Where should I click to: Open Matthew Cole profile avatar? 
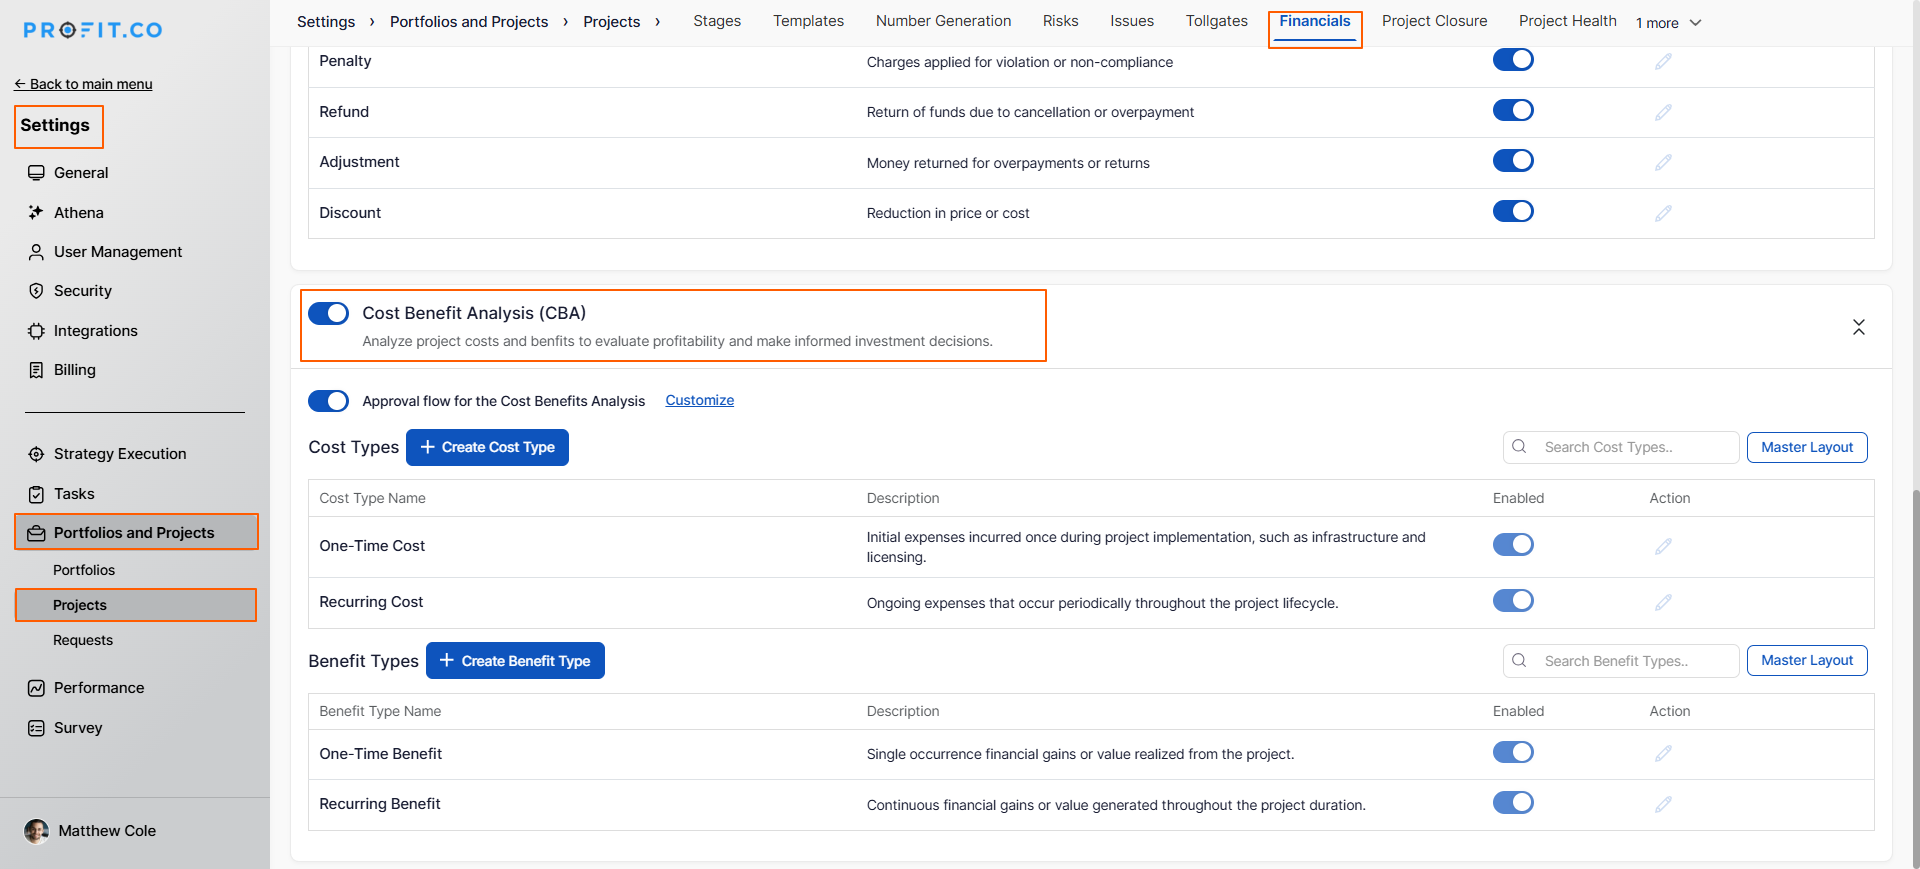coord(36,831)
